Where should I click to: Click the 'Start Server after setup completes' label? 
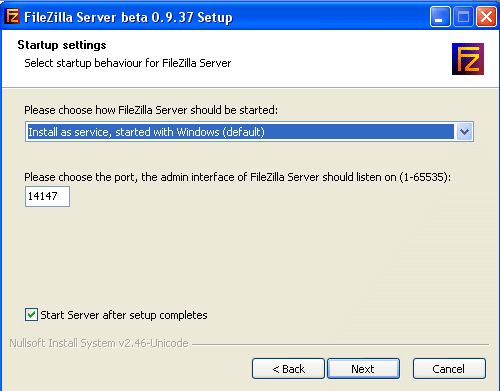click(x=124, y=315)
